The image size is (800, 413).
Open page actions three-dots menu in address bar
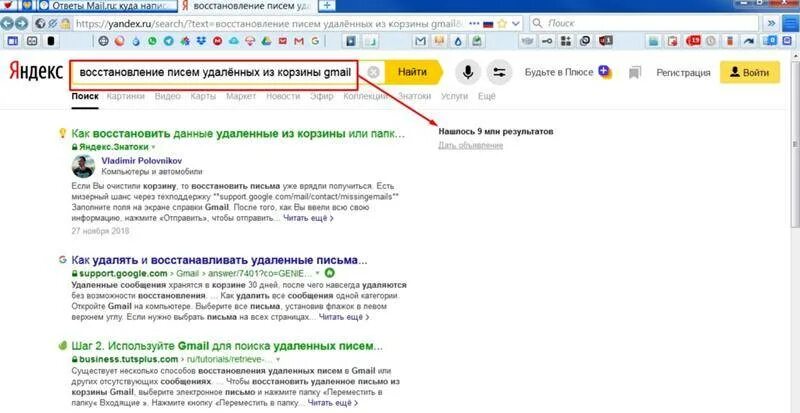click(x=474, y=23)
